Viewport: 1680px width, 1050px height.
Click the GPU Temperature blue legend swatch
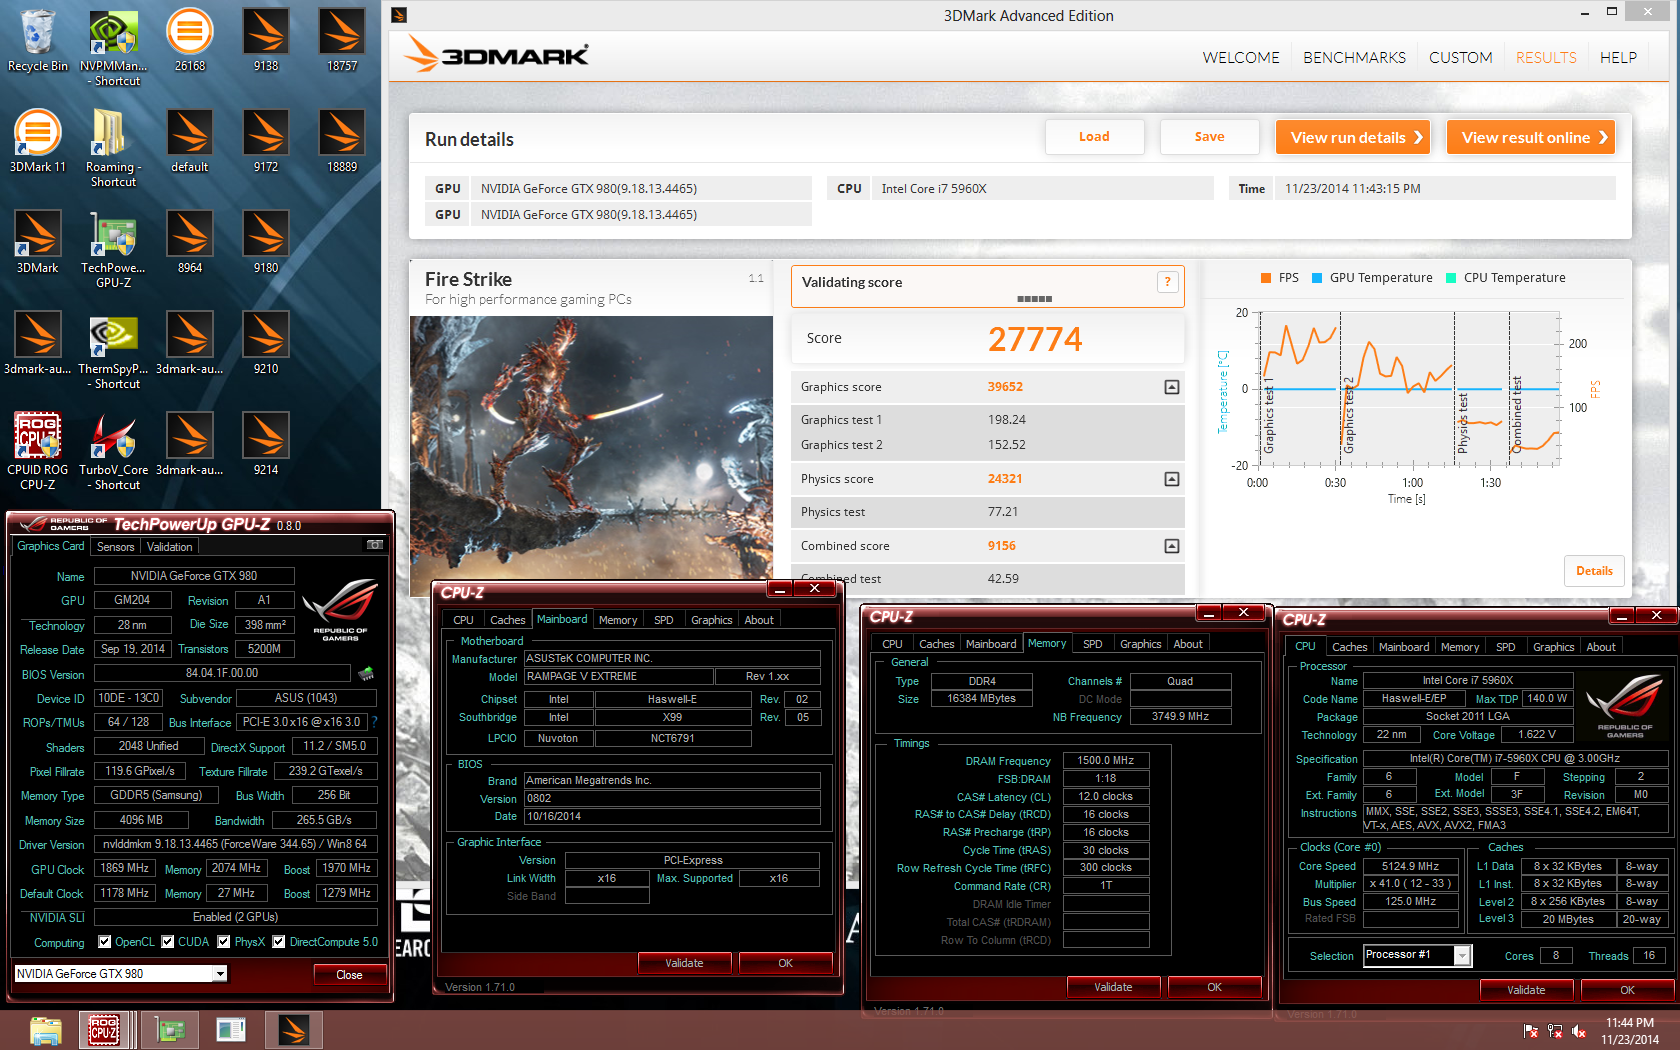click(1317, 278)
